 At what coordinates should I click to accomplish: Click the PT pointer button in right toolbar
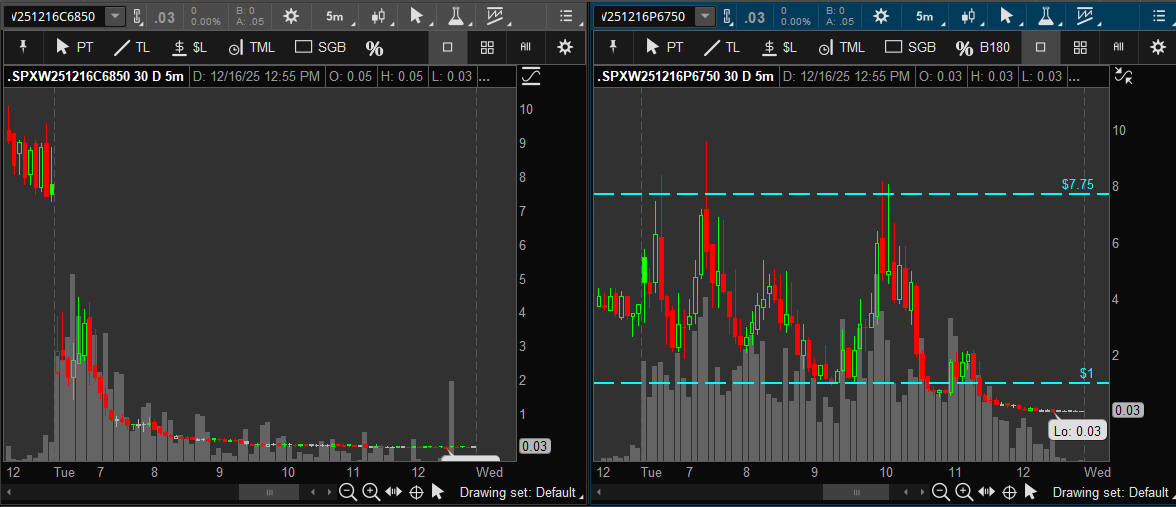(x=664, y=47)
